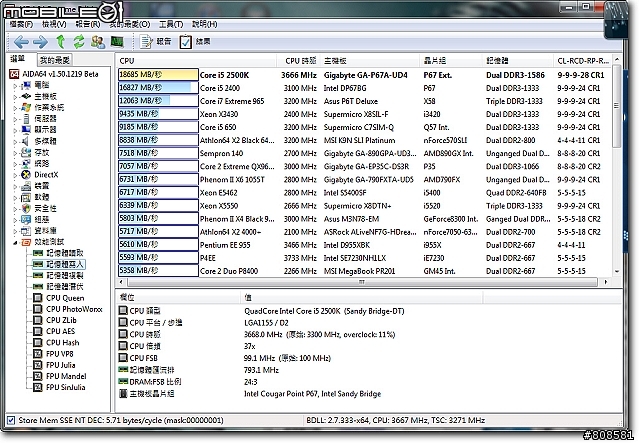Click the Forward arrow toolbar icon

[x=39, y=42]
